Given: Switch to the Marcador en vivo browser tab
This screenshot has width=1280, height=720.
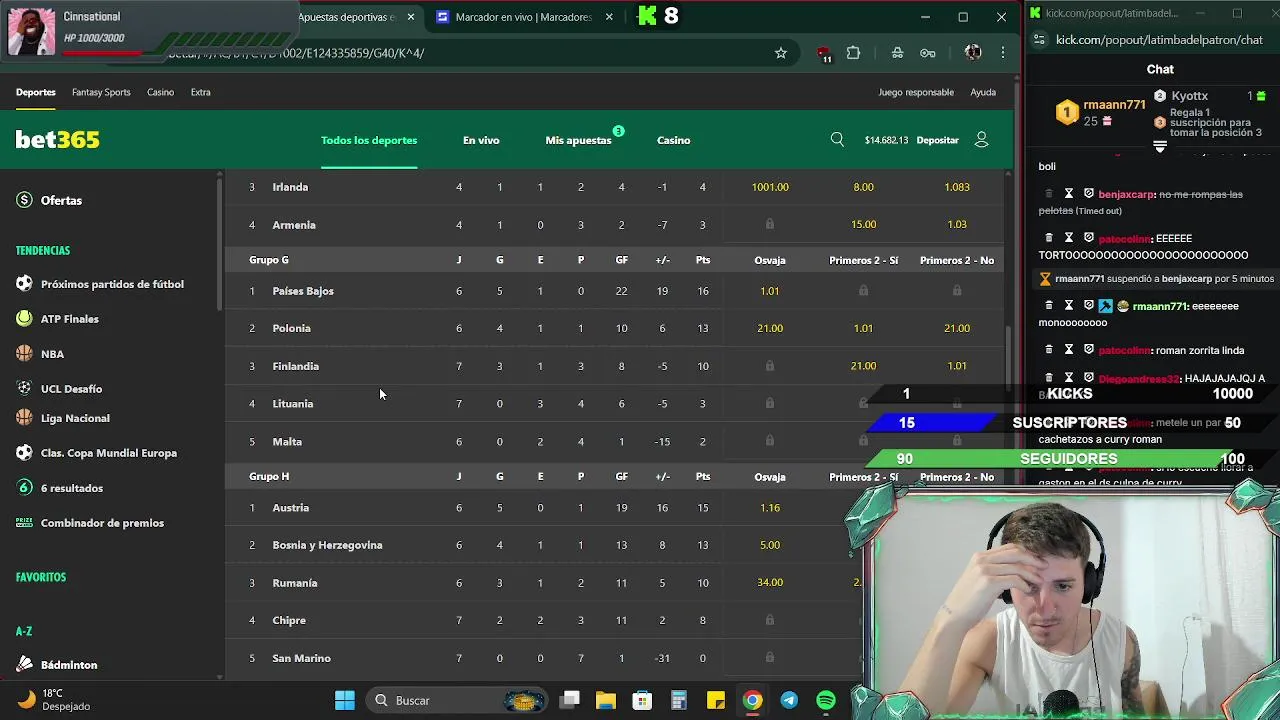Looking at the screenshot, I should (x=523, y=17).
